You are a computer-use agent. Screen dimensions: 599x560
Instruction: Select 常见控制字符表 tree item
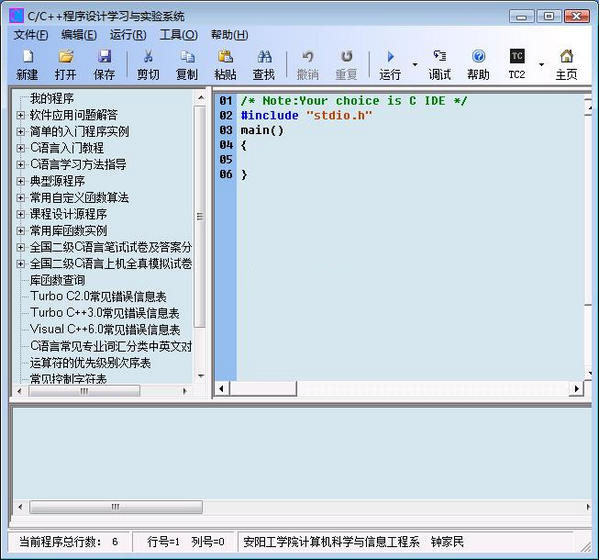coord(68,379)
